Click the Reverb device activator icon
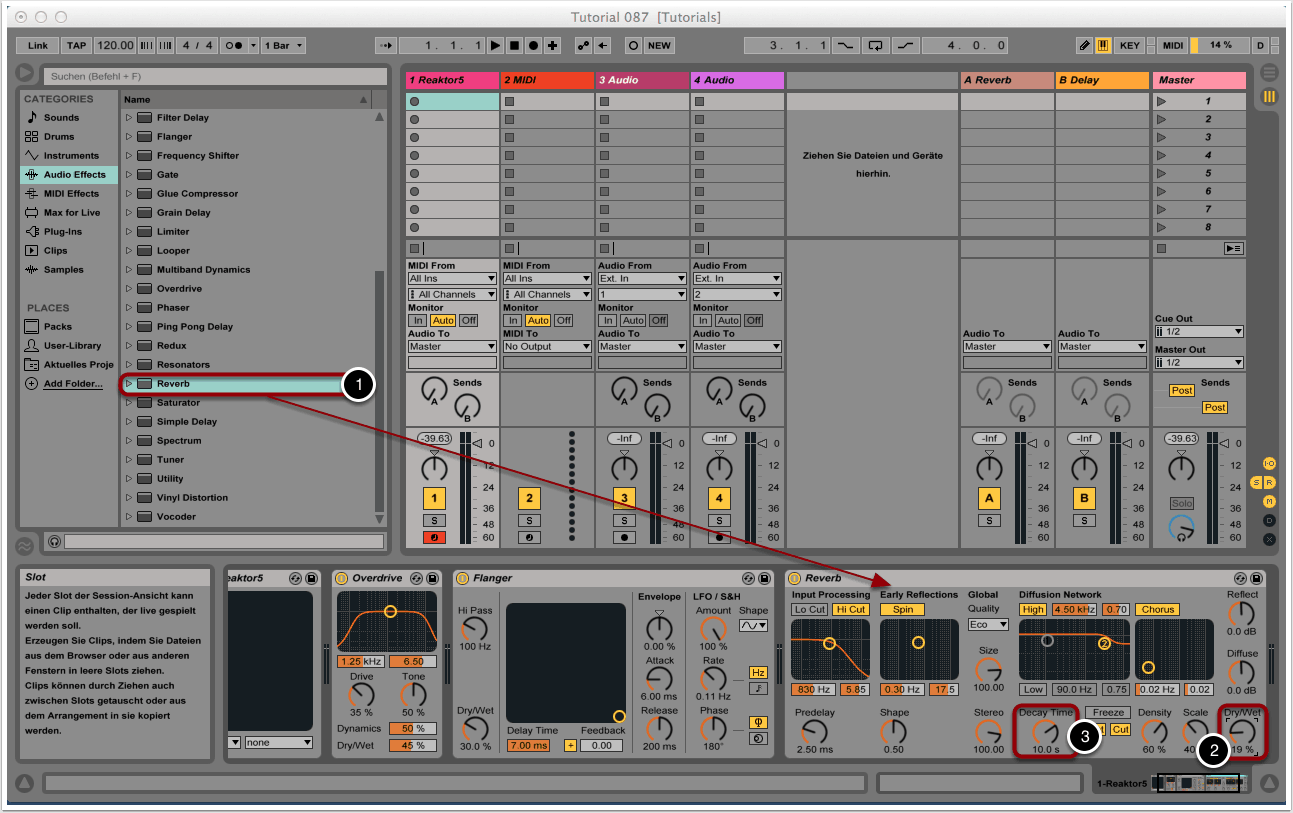 (794, 578)
